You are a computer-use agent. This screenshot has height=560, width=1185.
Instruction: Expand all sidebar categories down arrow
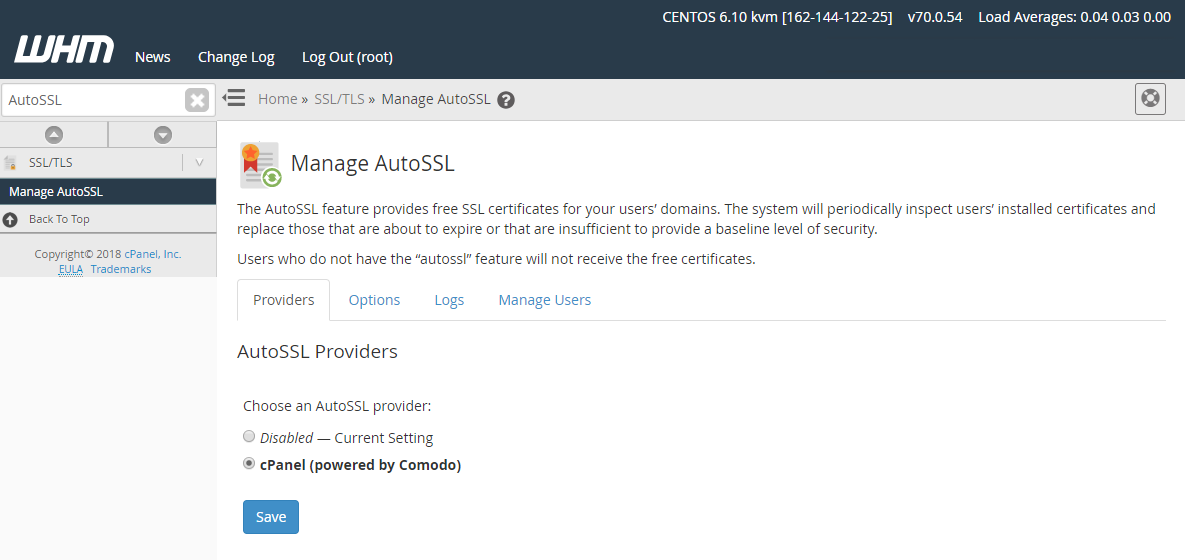(163, 135)
